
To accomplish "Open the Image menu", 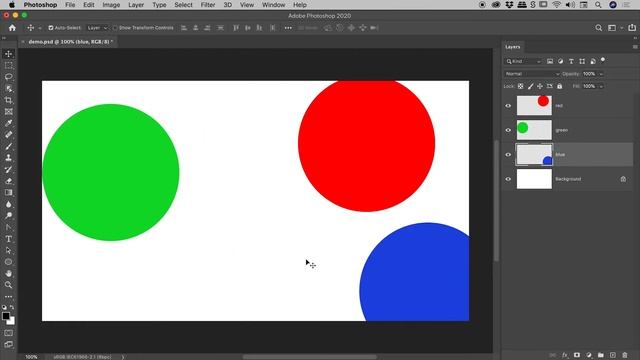I will [x=111, y=5].
